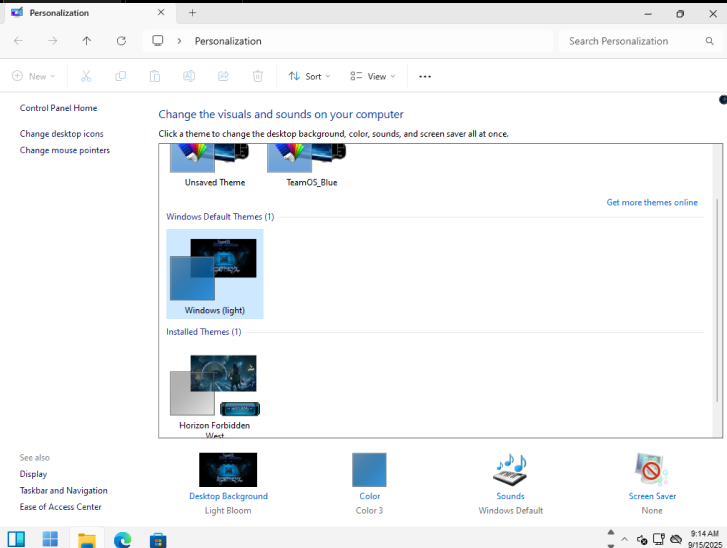Click the Sounds link text
This screenshot has width=727, height=548.
[x=510, y=496]
